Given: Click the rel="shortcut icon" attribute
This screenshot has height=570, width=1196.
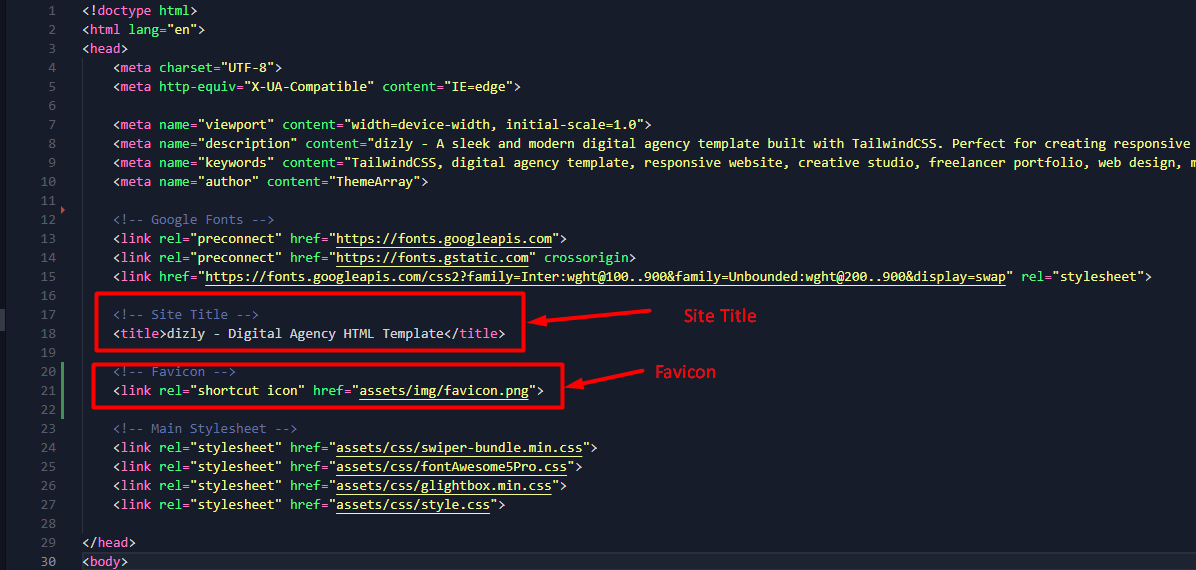Looking at the screenshot, I should (233, 391).
